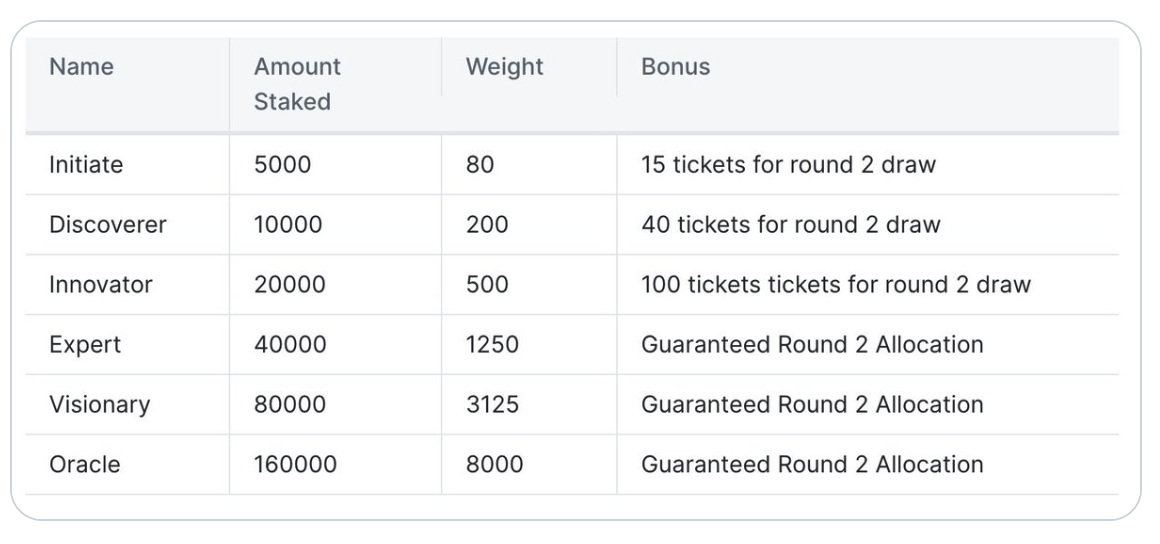Click the 15 tickets bonus text

coord(789,164)
